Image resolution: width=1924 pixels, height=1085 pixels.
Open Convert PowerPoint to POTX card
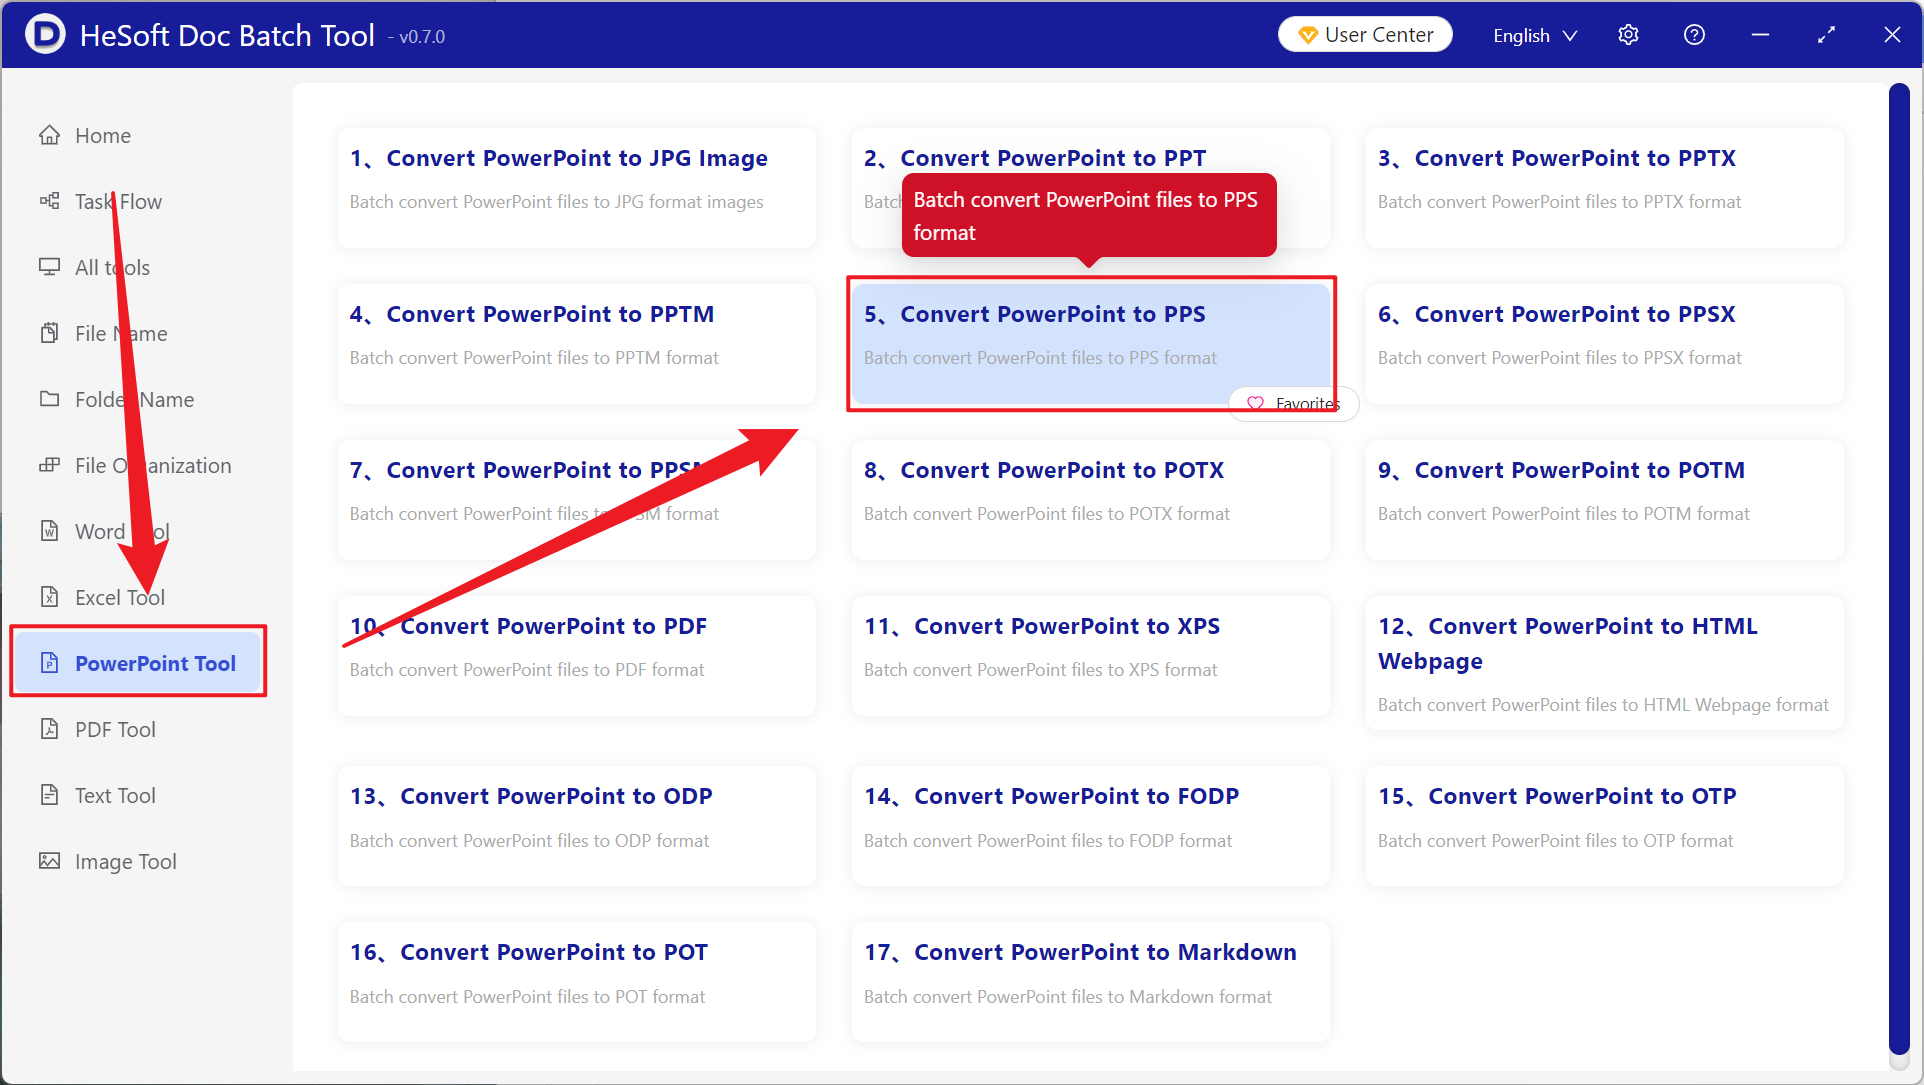(1090, 499)
